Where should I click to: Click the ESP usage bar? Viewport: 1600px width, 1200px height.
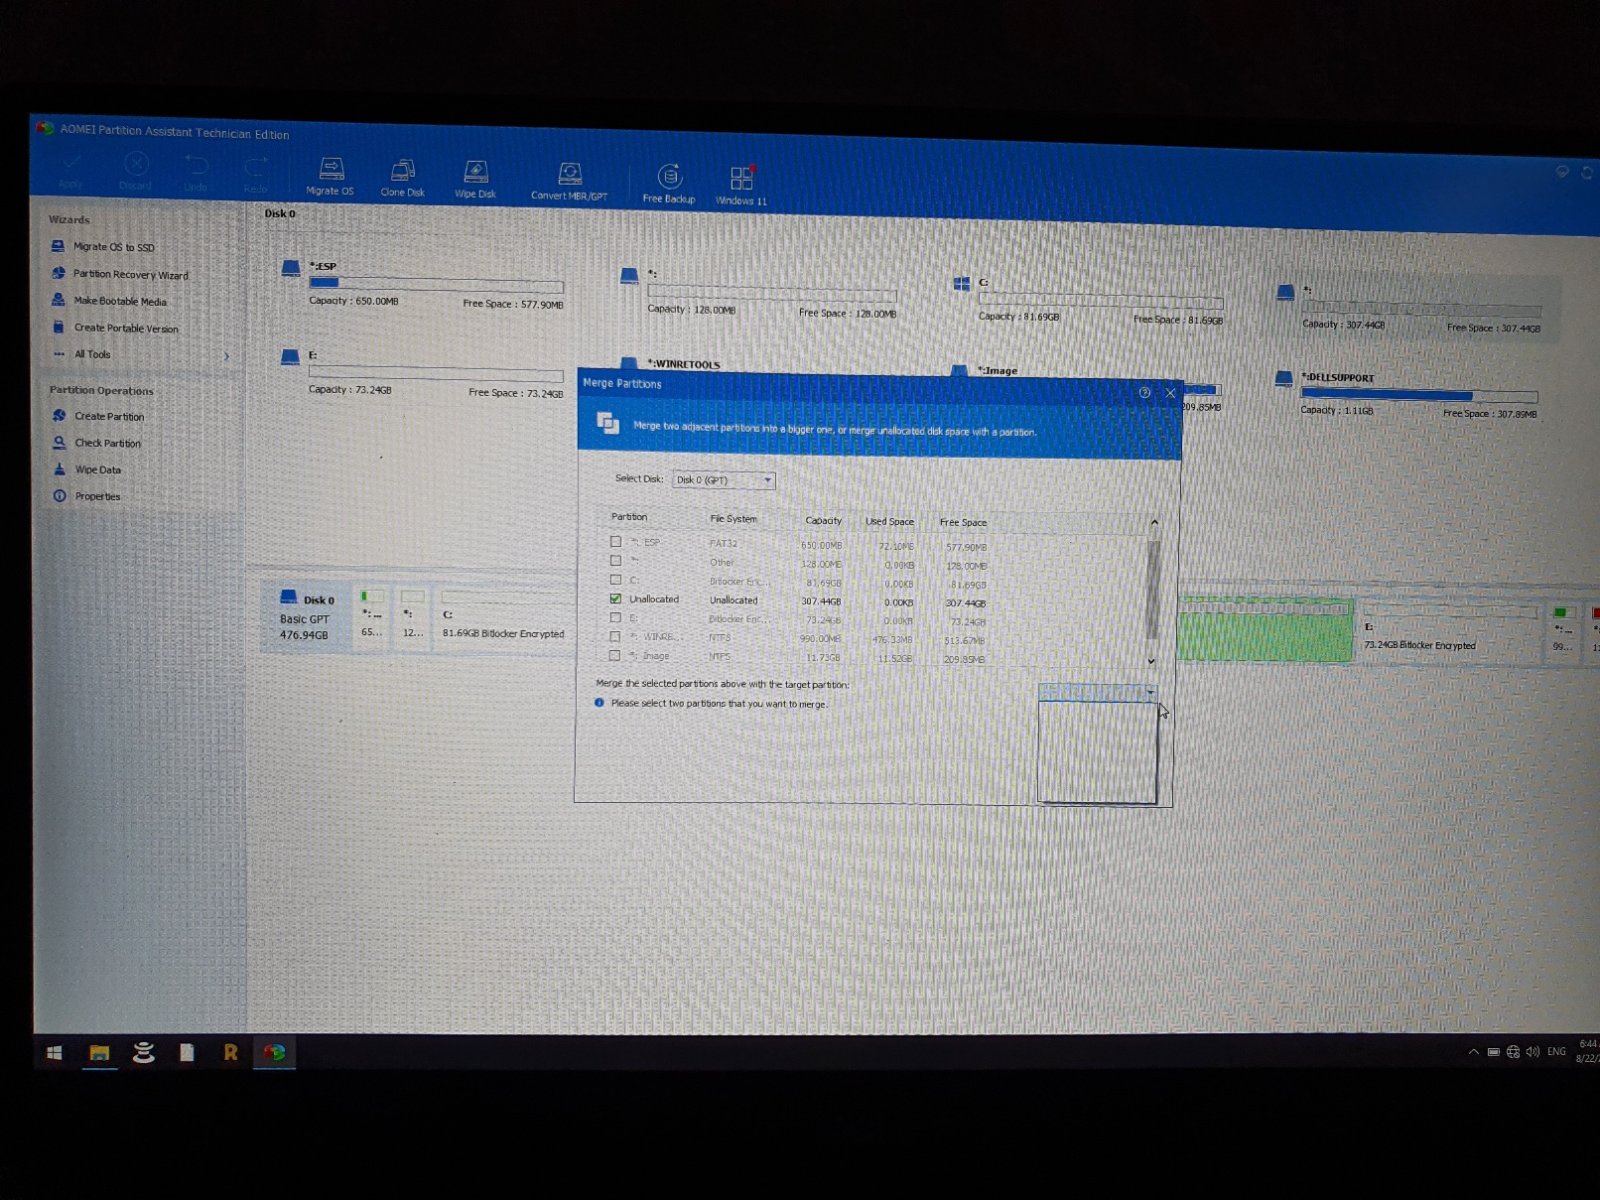click(x=436, y=285)
